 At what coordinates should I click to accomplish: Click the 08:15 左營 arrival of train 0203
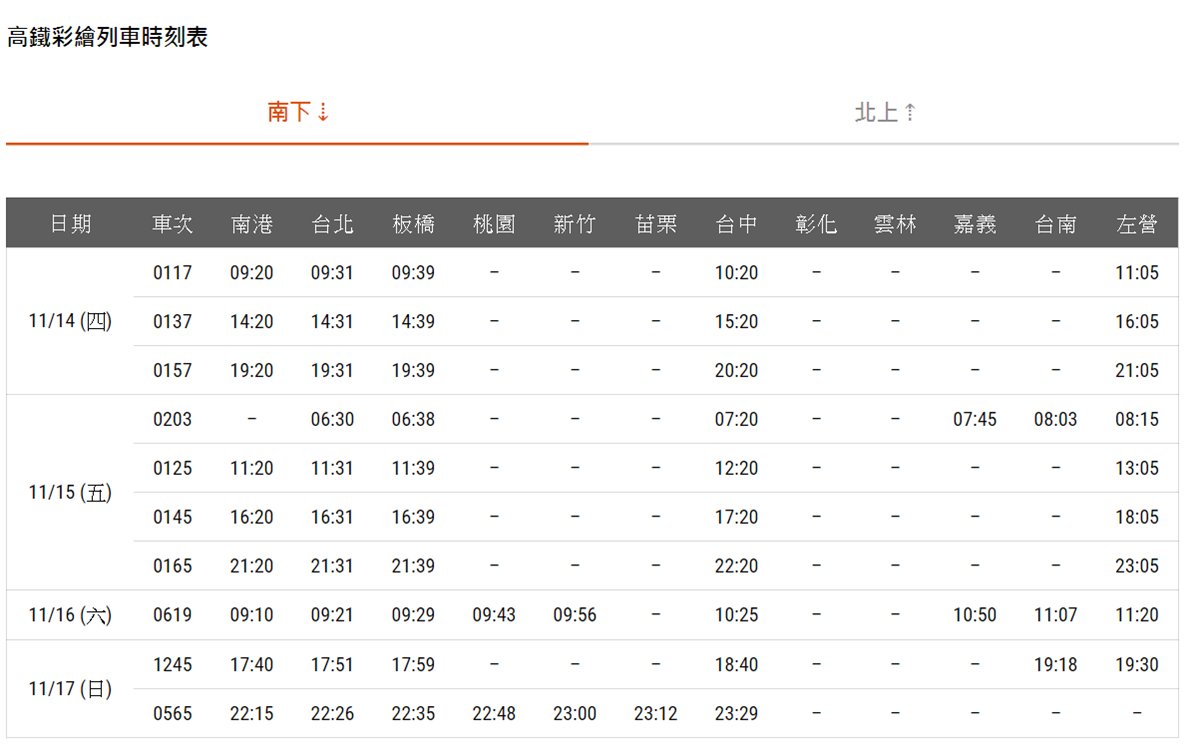(x=1137, y=419)
